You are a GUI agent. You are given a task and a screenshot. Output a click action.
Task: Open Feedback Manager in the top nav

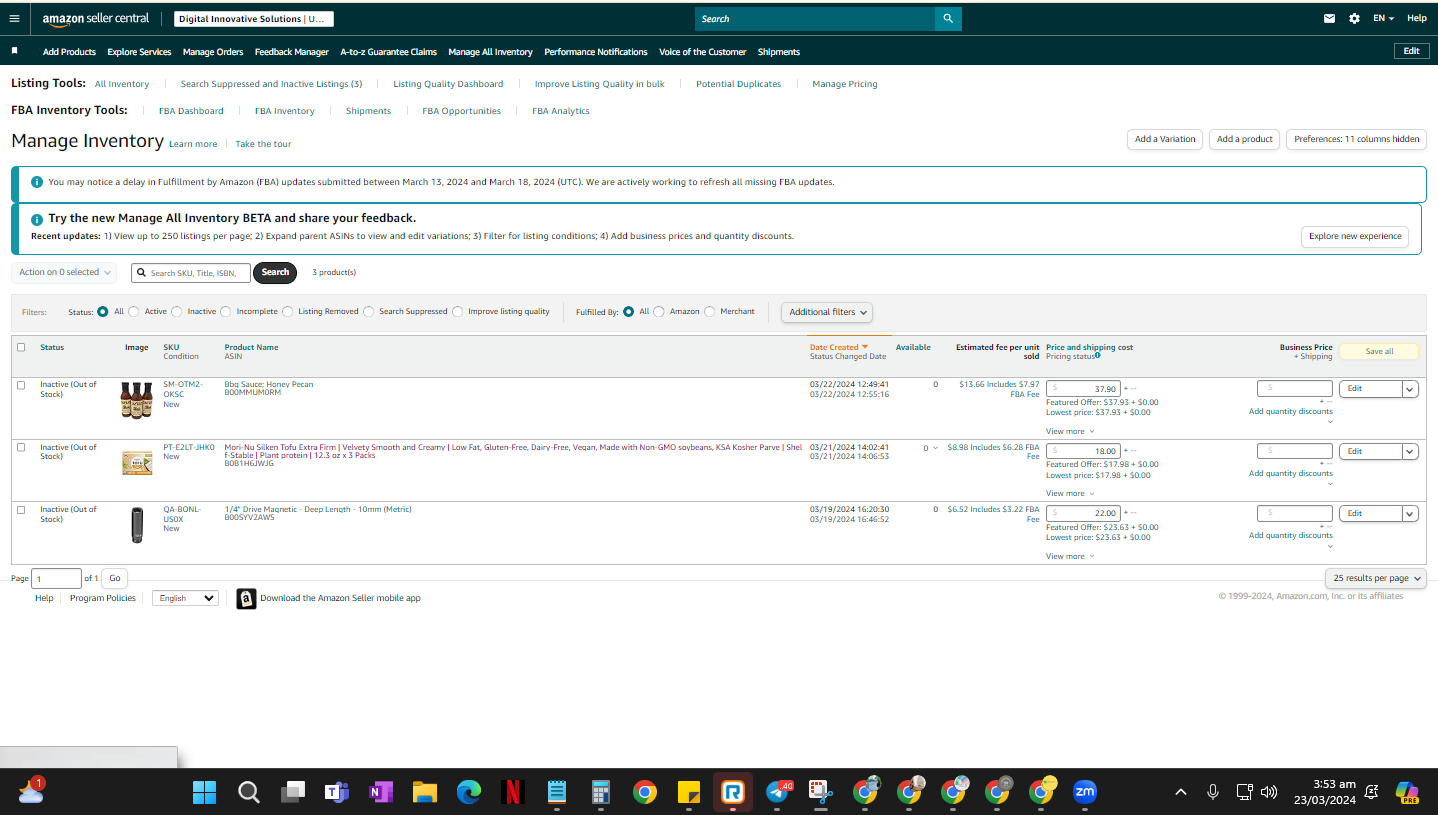click(292, 52)
